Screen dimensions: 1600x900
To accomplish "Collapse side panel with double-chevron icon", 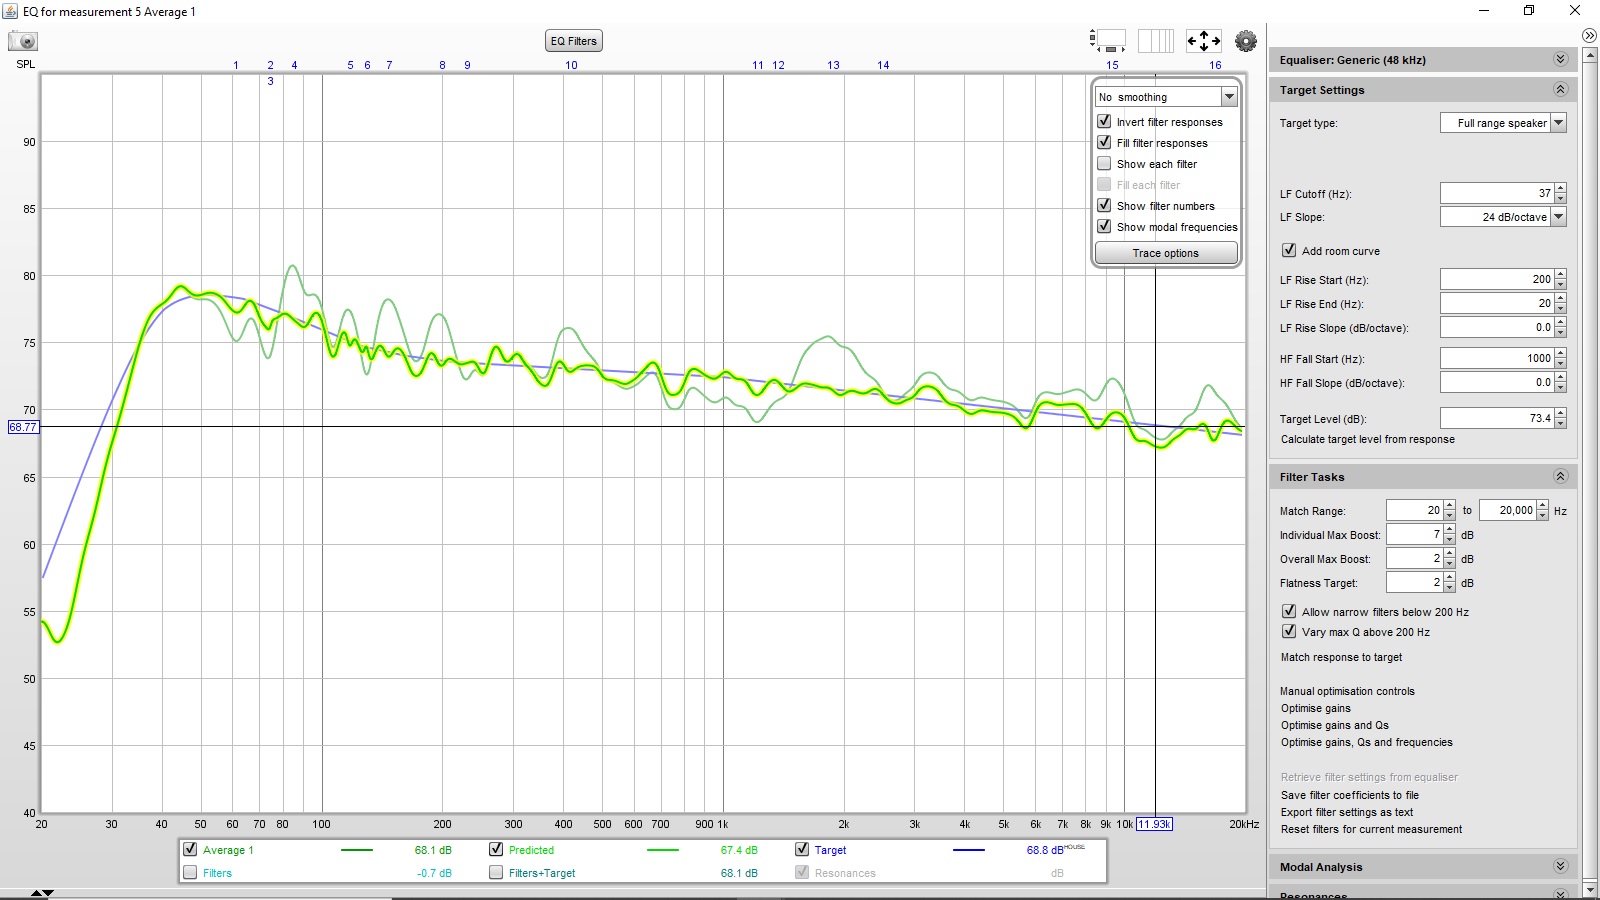I will pyautogui.click(x=1589, y=35).
